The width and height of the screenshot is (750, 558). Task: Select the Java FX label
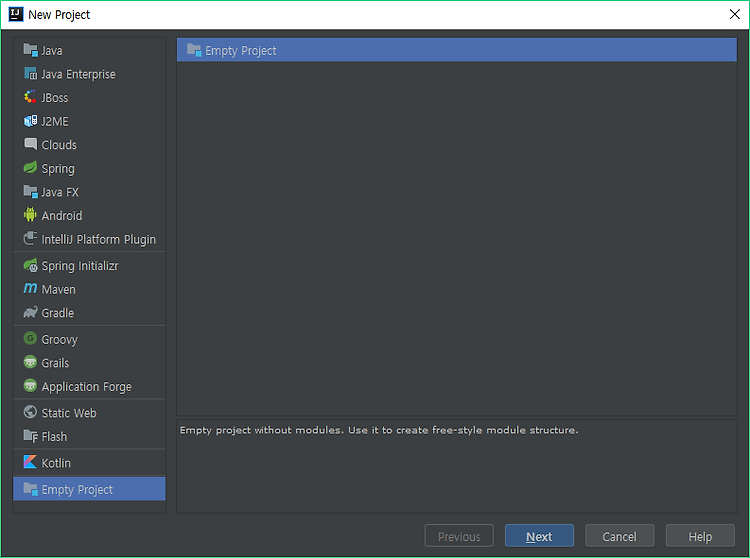click(x=60, y=192)
